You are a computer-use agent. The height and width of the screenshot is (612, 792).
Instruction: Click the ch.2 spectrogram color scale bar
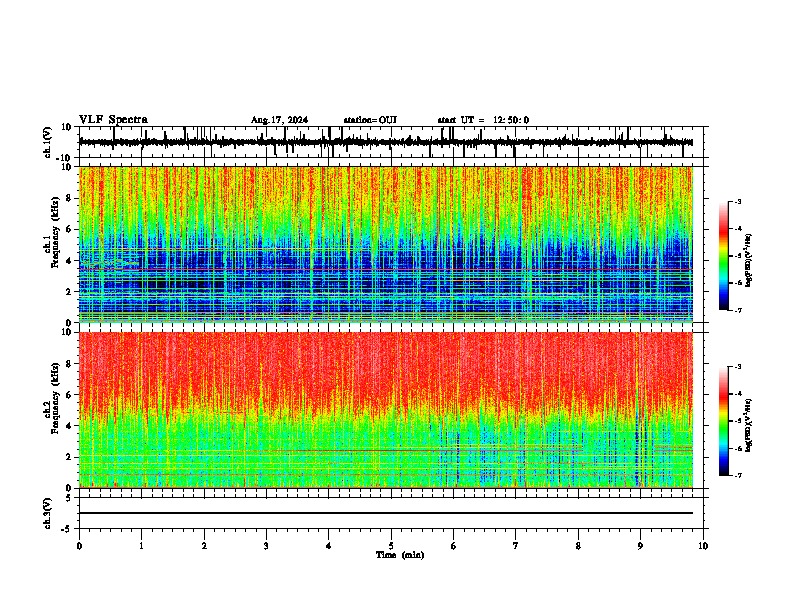[724, 421]
